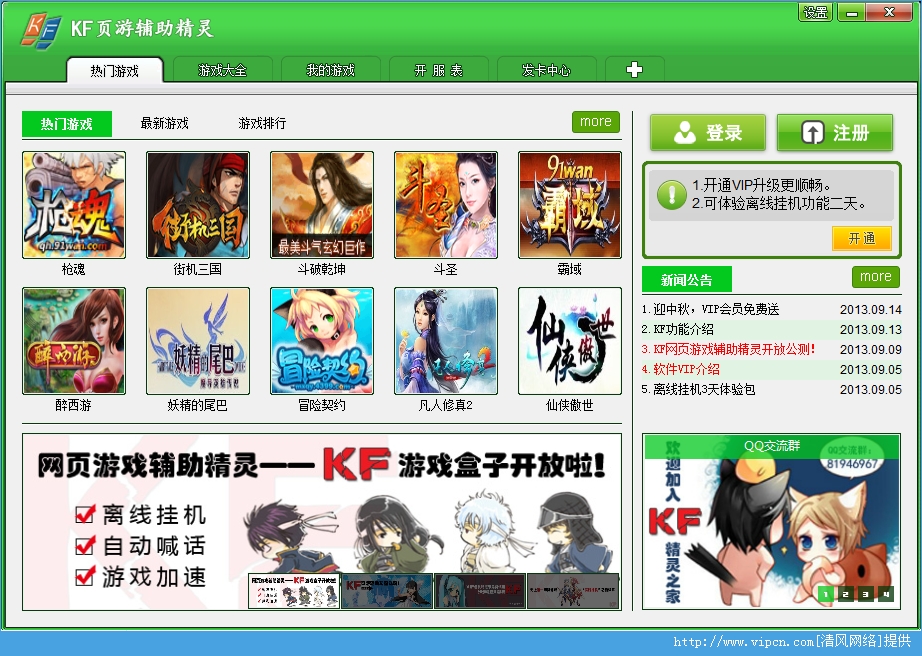This screenshot has width=922, height=656.
Task: Open the 开服表 tab
Action: point(439,71)
